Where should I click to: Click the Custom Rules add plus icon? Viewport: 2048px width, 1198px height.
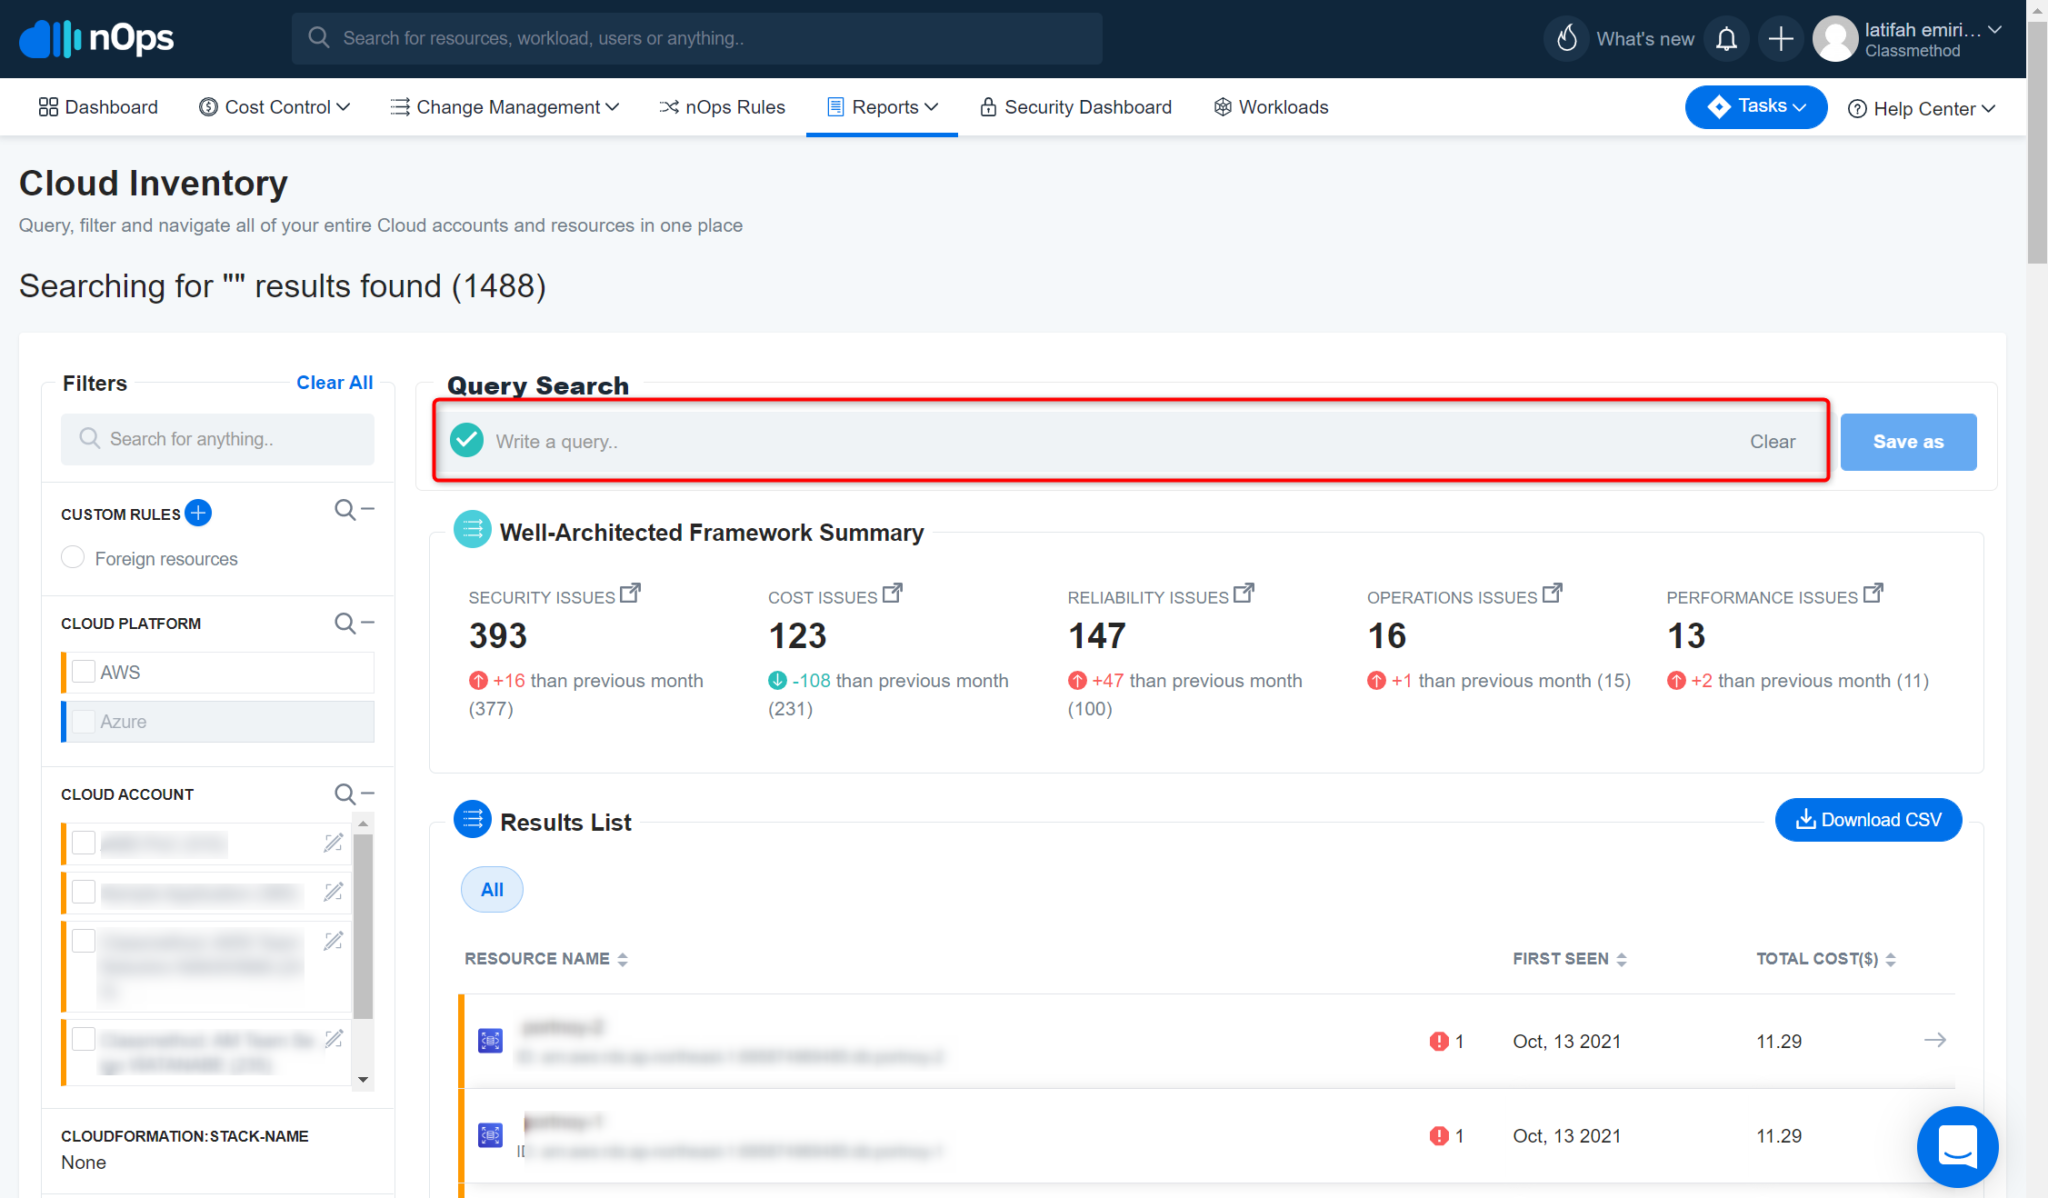coord(198,513)
